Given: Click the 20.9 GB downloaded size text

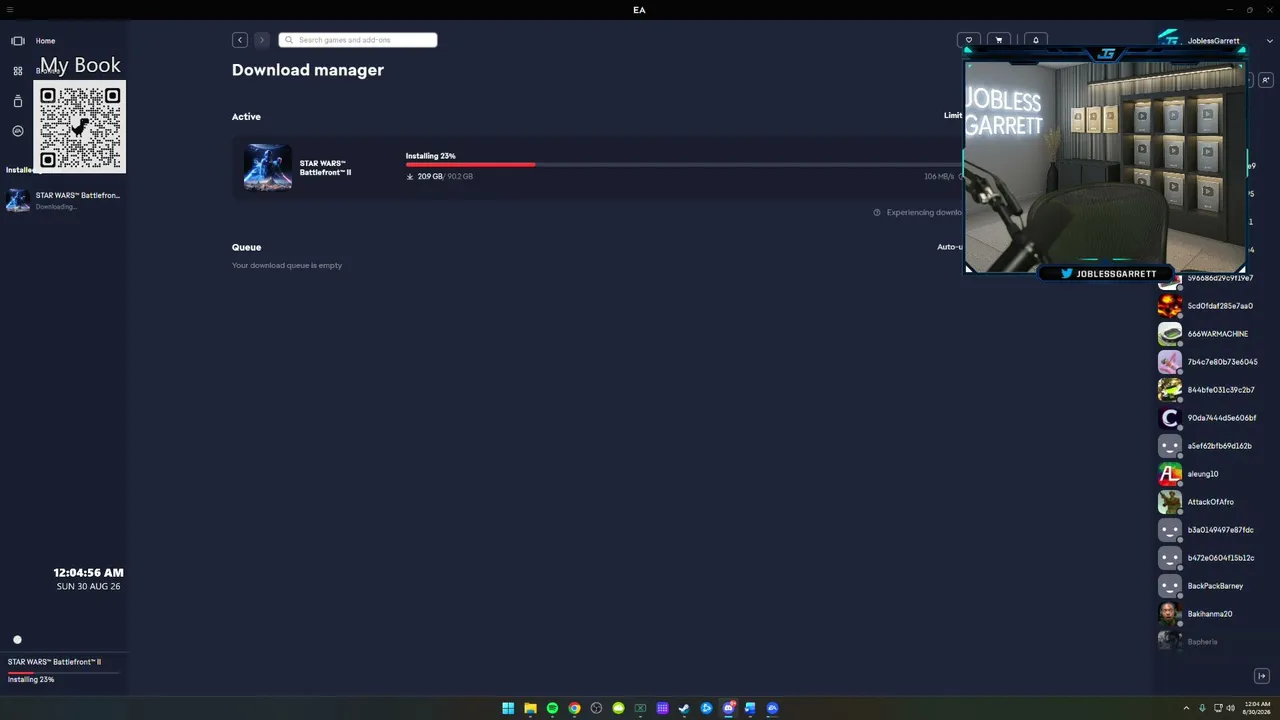Looking at the screenshot, I should click(430, 176).
